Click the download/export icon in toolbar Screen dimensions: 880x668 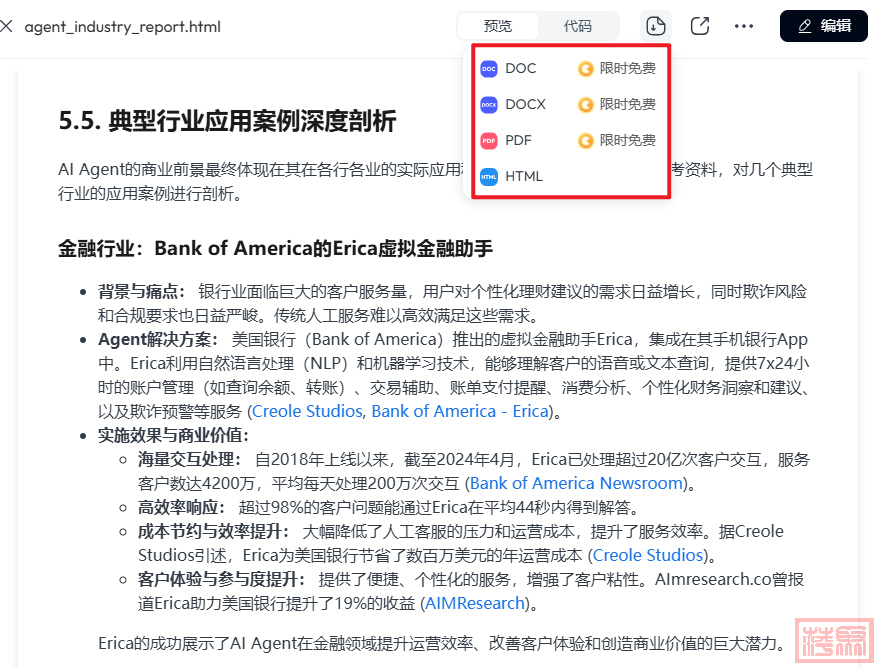pyautogui.click(x=656, y=26)
